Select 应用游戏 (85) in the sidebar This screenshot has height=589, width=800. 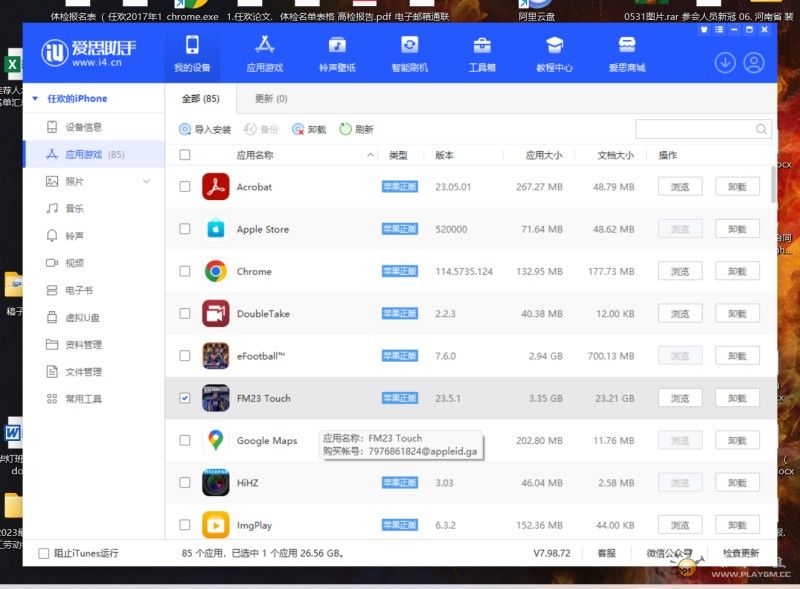pos(94,154)
